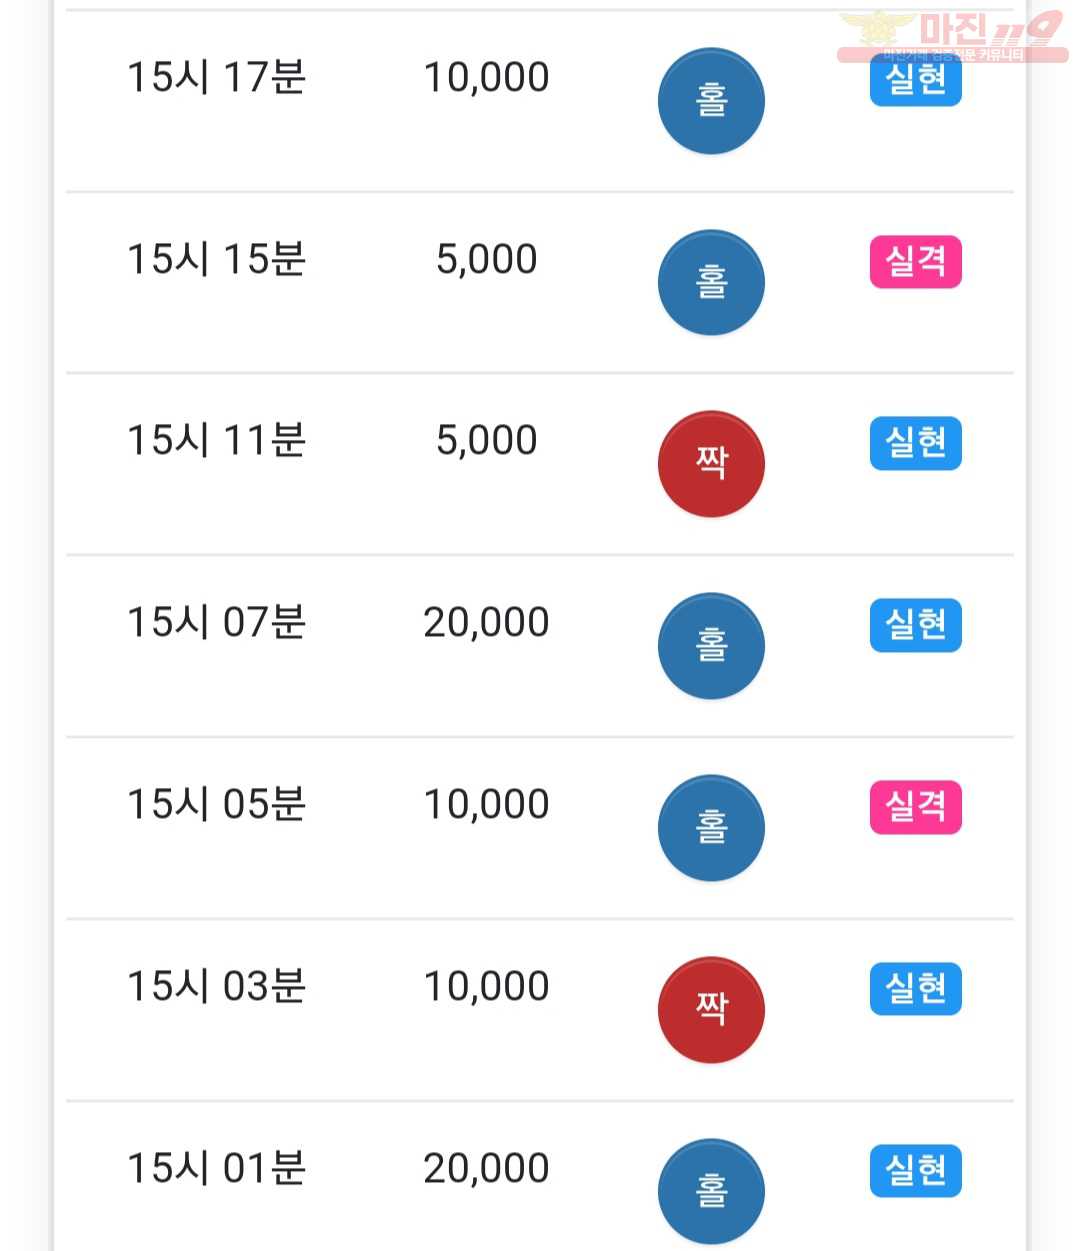Click the blue 홀 circle for 15시 07분

point(711,646)
